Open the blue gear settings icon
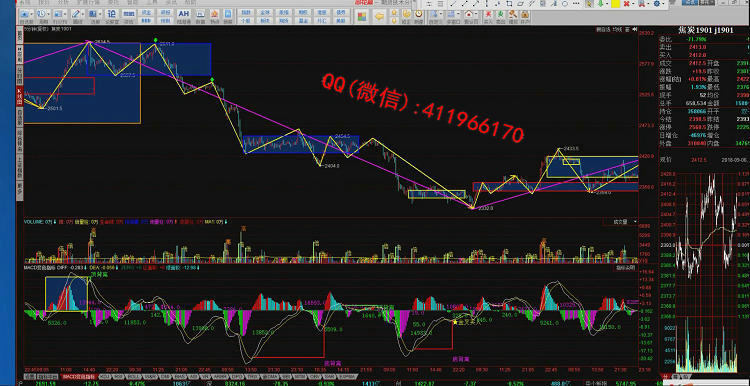Screen dimensions: 750x386 [656, 4]
